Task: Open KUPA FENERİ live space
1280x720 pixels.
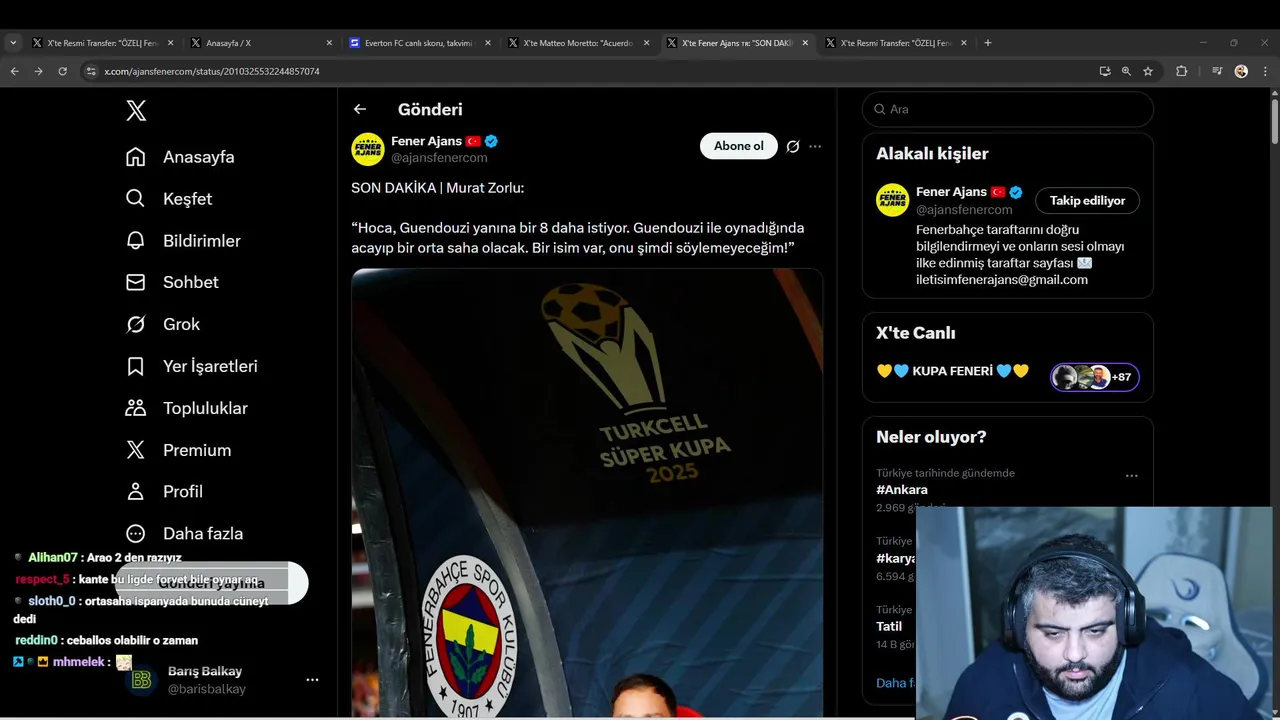Action: pos(952,372)
